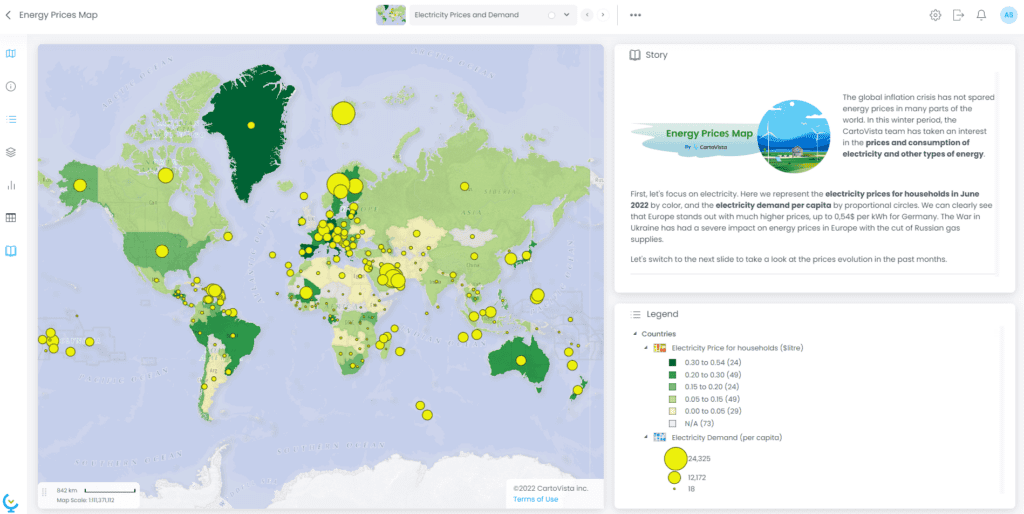Open the layers stack icon in sidebar
The width and height of the screenshot is (1024, 514).
click(10, 152)
